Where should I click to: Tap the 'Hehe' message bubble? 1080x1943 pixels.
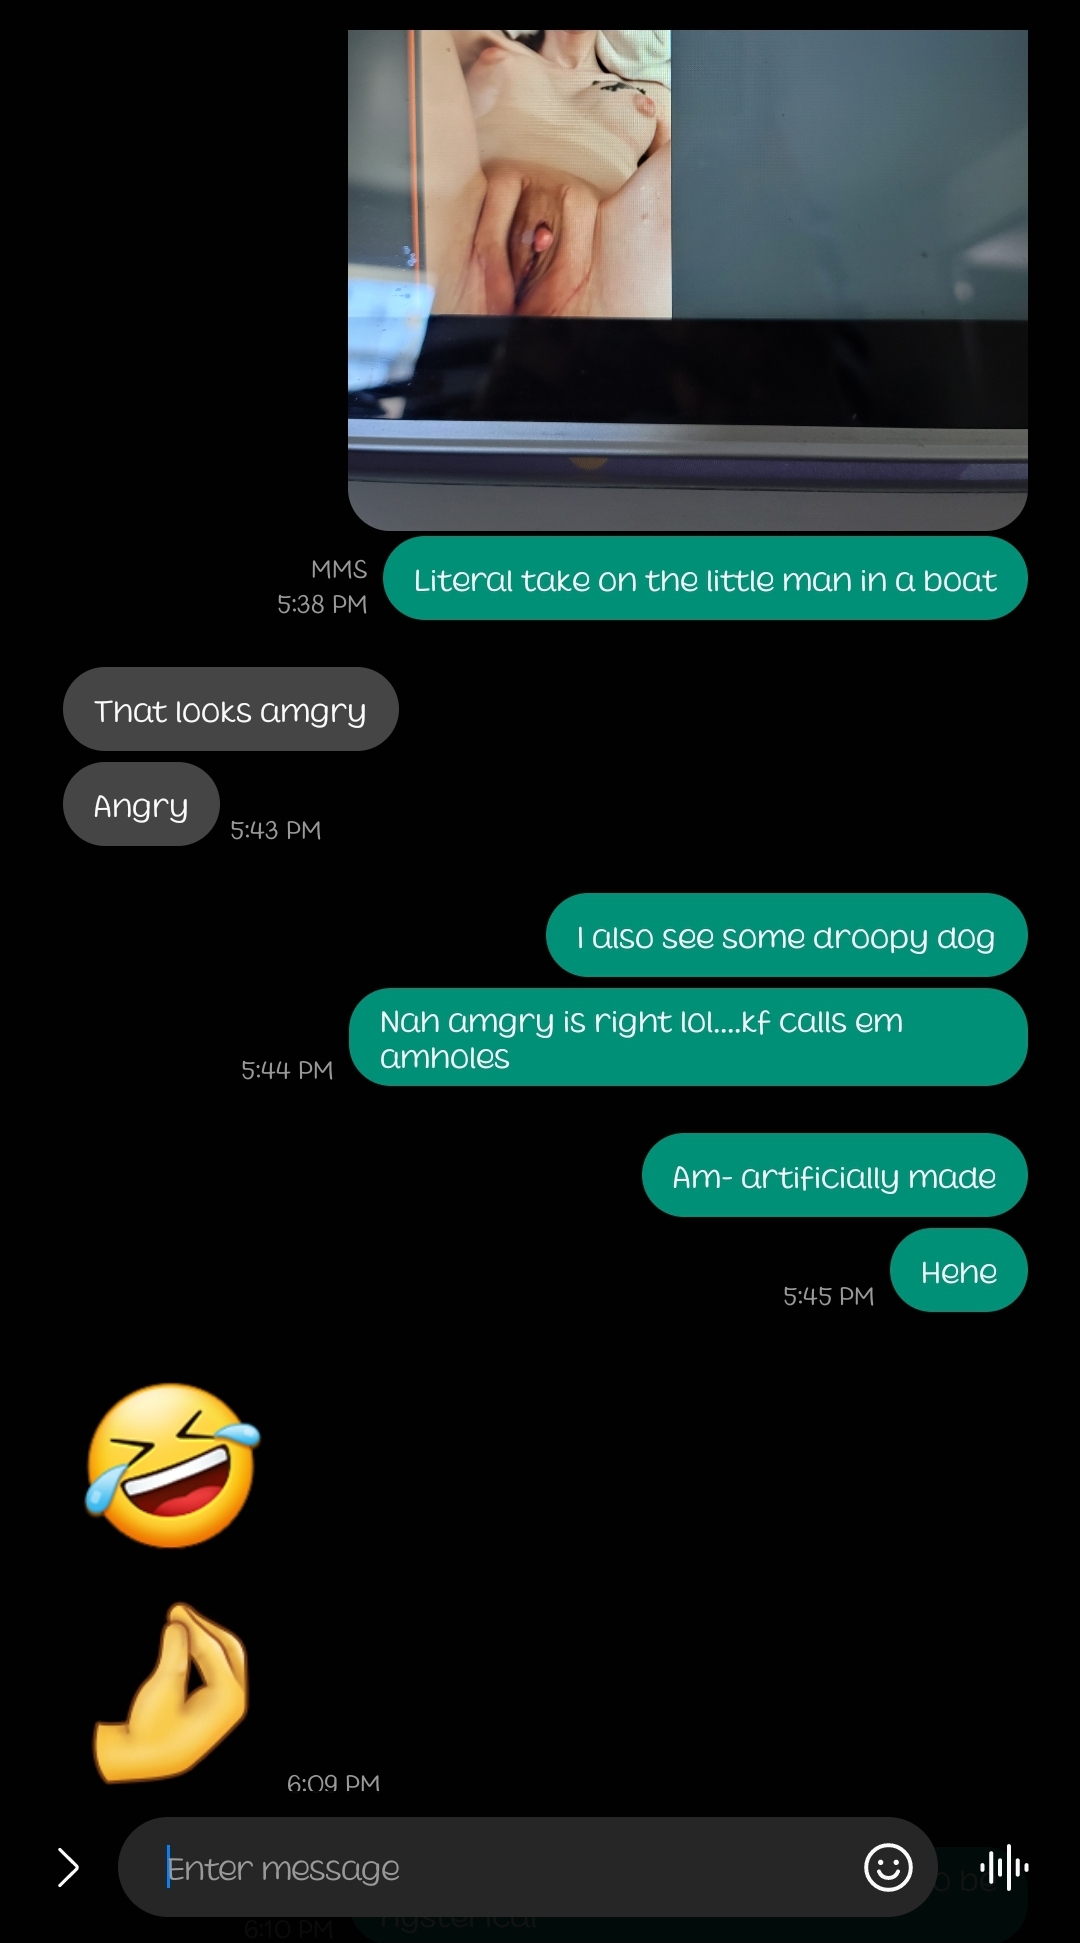pyautogui.click(x=958, y=1270)
